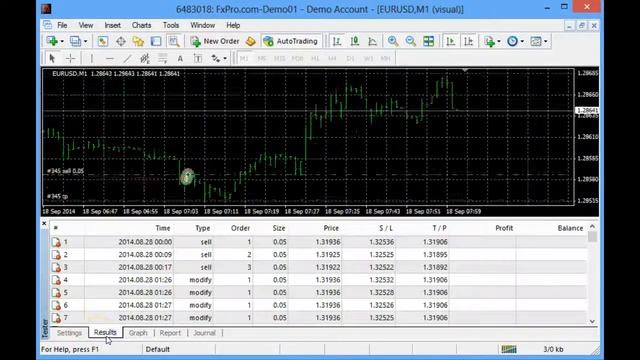Switch to the Report tab
The image size is (640, 360).
[170, 333]
